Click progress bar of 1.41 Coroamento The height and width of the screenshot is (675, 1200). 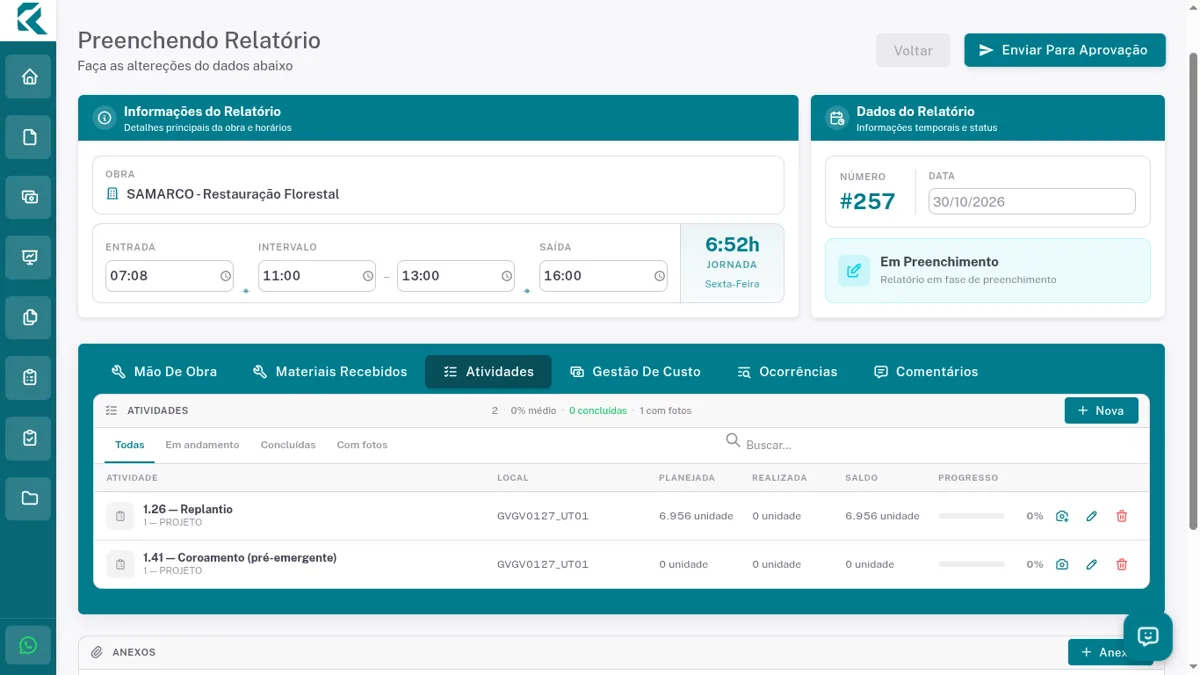(x=971, y=564)
